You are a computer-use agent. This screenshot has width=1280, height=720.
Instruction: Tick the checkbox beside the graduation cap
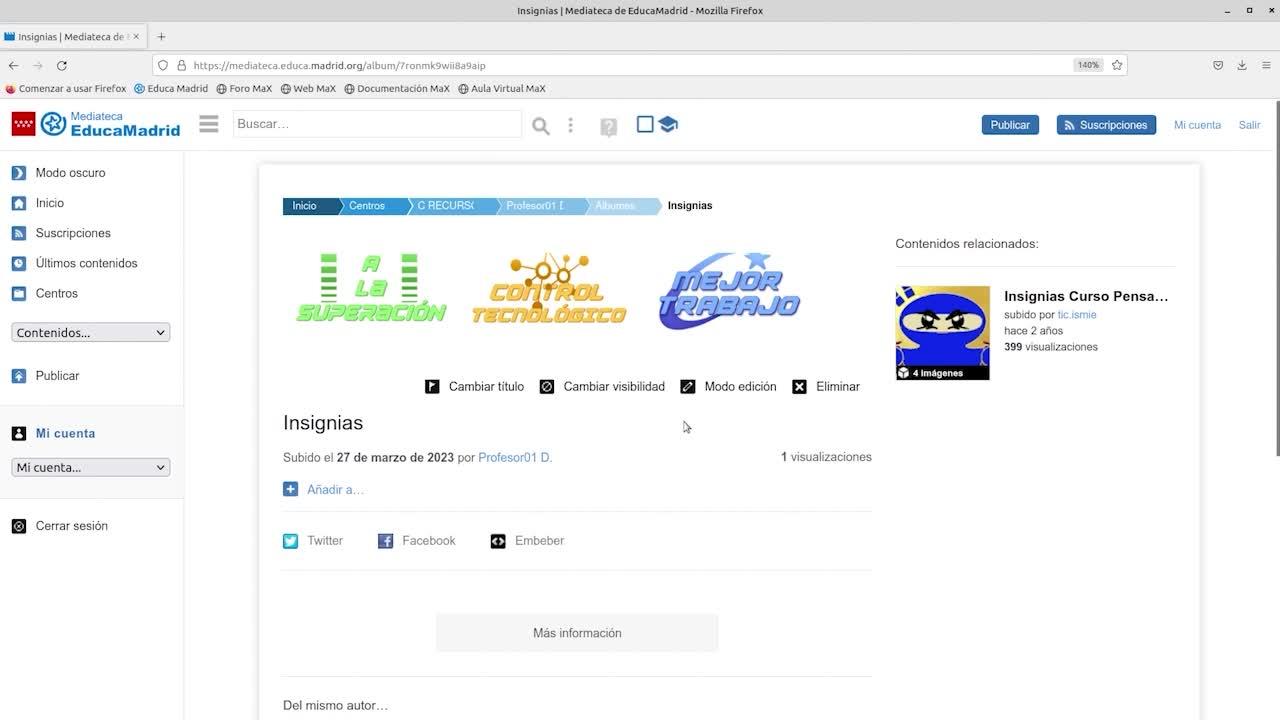point(645,124)
